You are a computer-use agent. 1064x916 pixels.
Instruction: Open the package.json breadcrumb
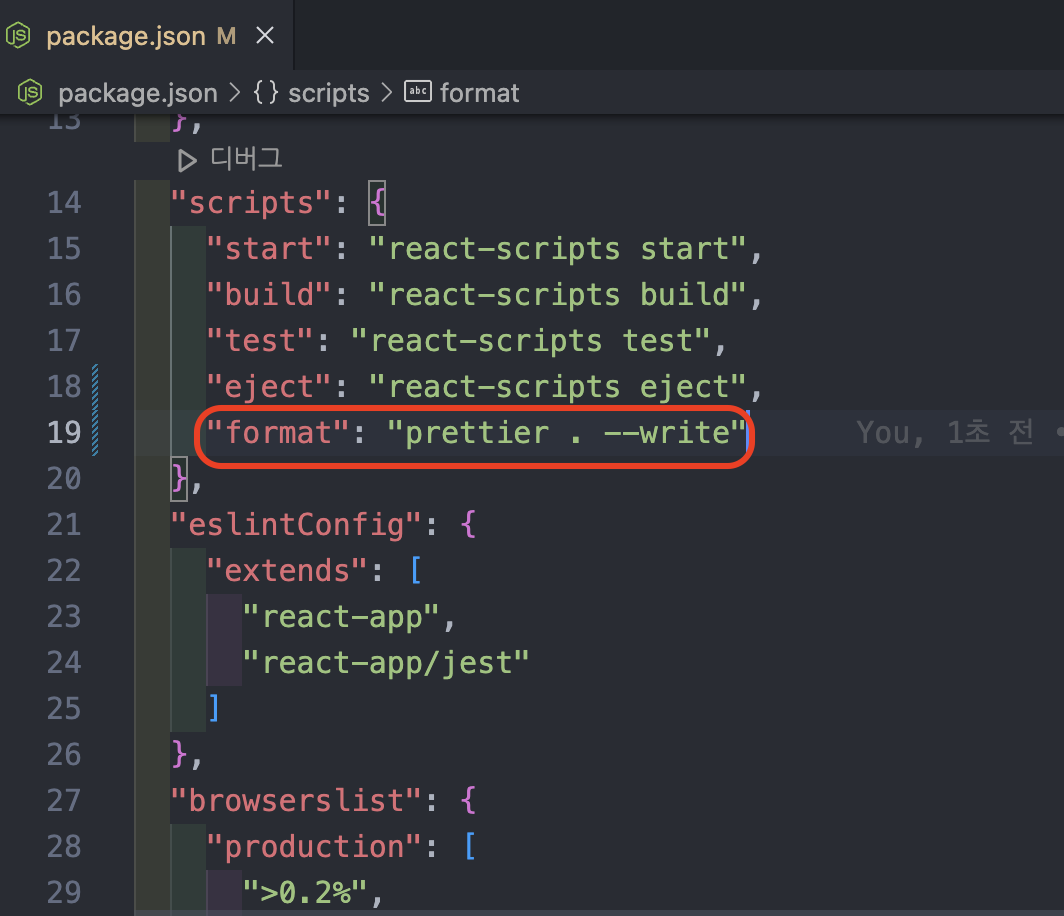pos(138,93)
